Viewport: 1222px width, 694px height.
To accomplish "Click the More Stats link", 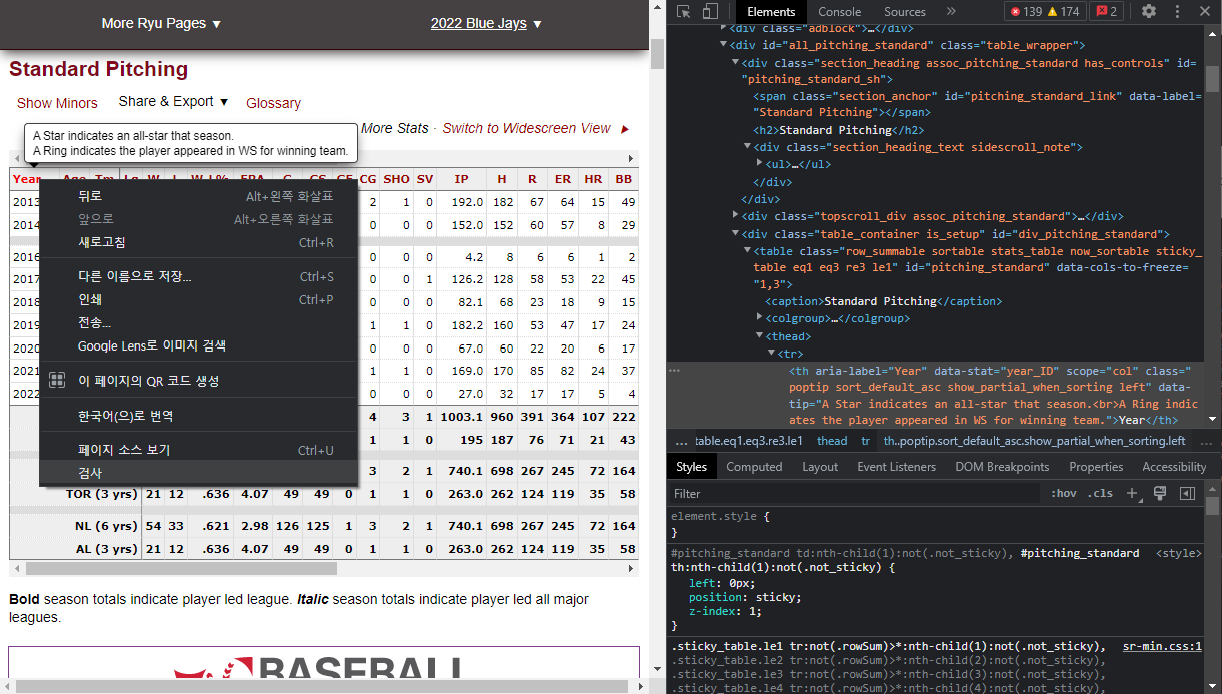I will 394,128.
